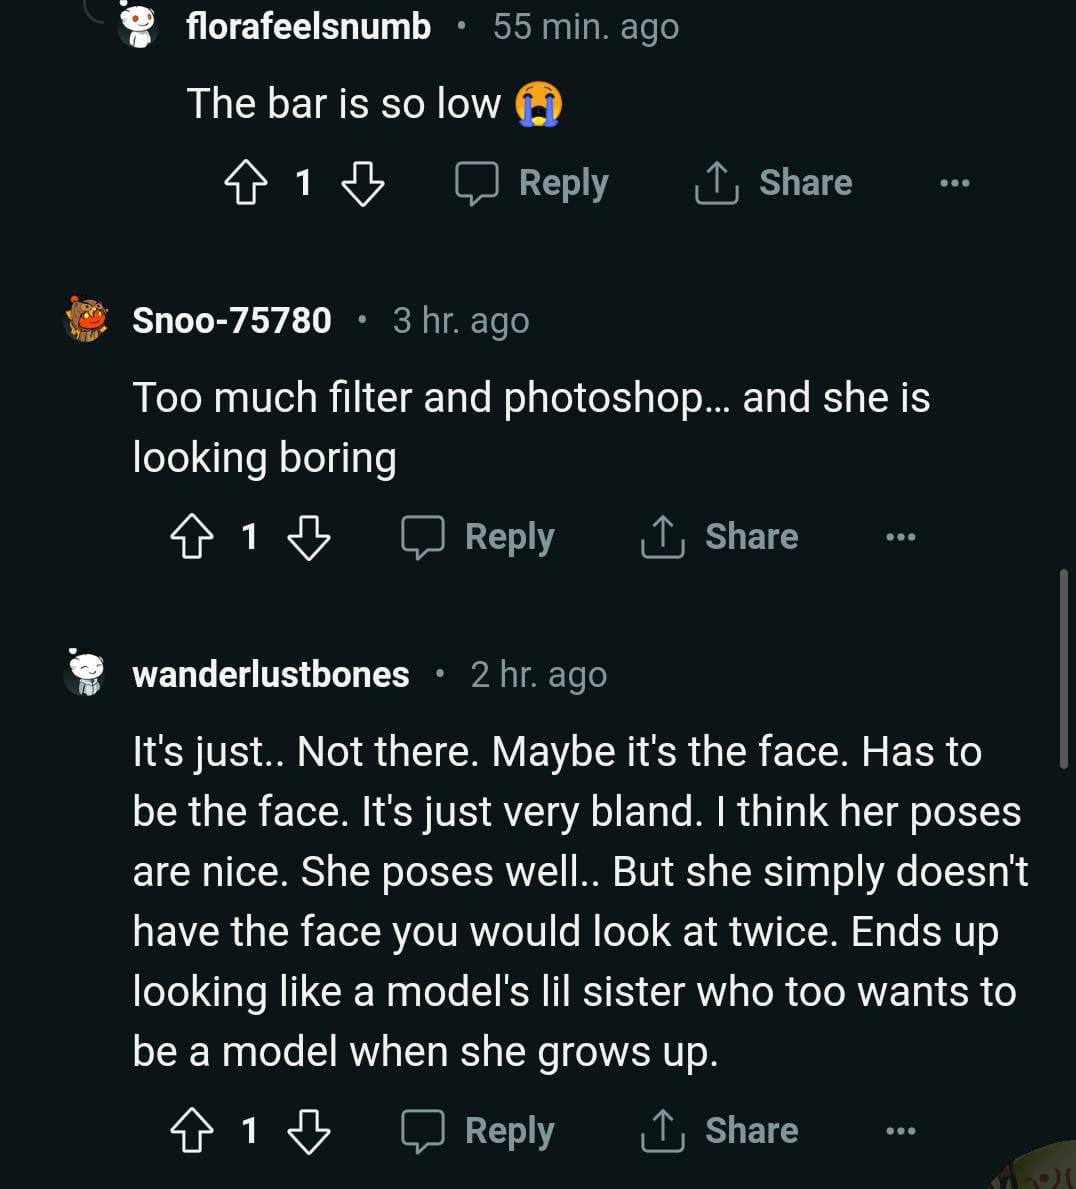Upvote florafeelsnumb's comment

point(245,184)
